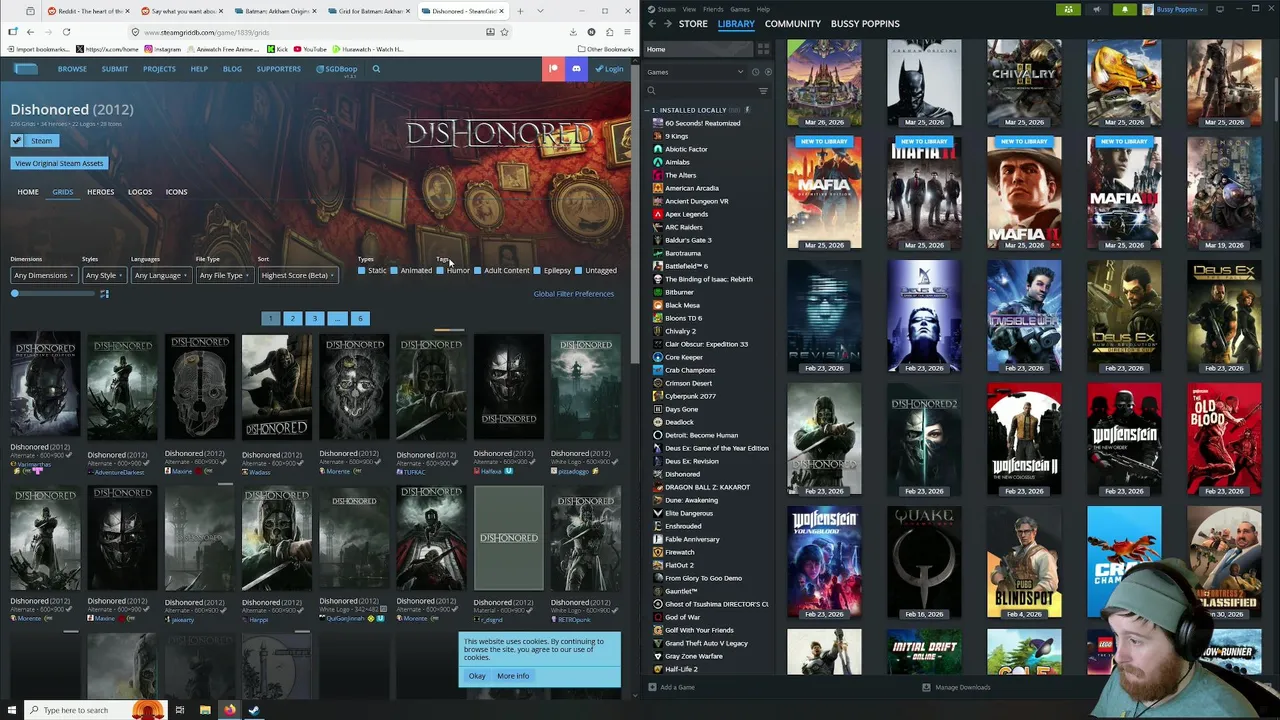Toggle the Animated type checkbox
Viewport: 1280px width, 720px height.
tap(394, 271)
